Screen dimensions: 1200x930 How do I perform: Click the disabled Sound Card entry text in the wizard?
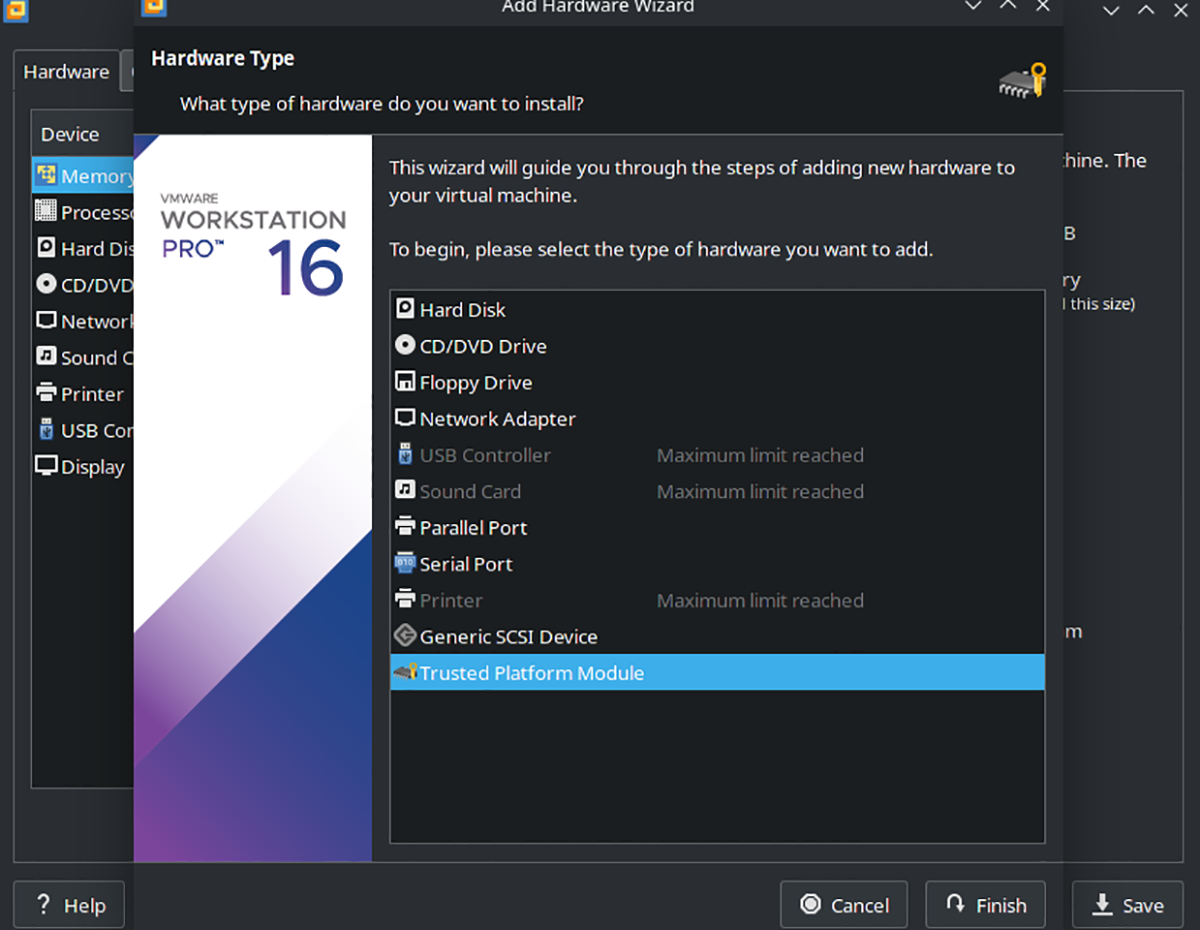(x=470, y=491)
